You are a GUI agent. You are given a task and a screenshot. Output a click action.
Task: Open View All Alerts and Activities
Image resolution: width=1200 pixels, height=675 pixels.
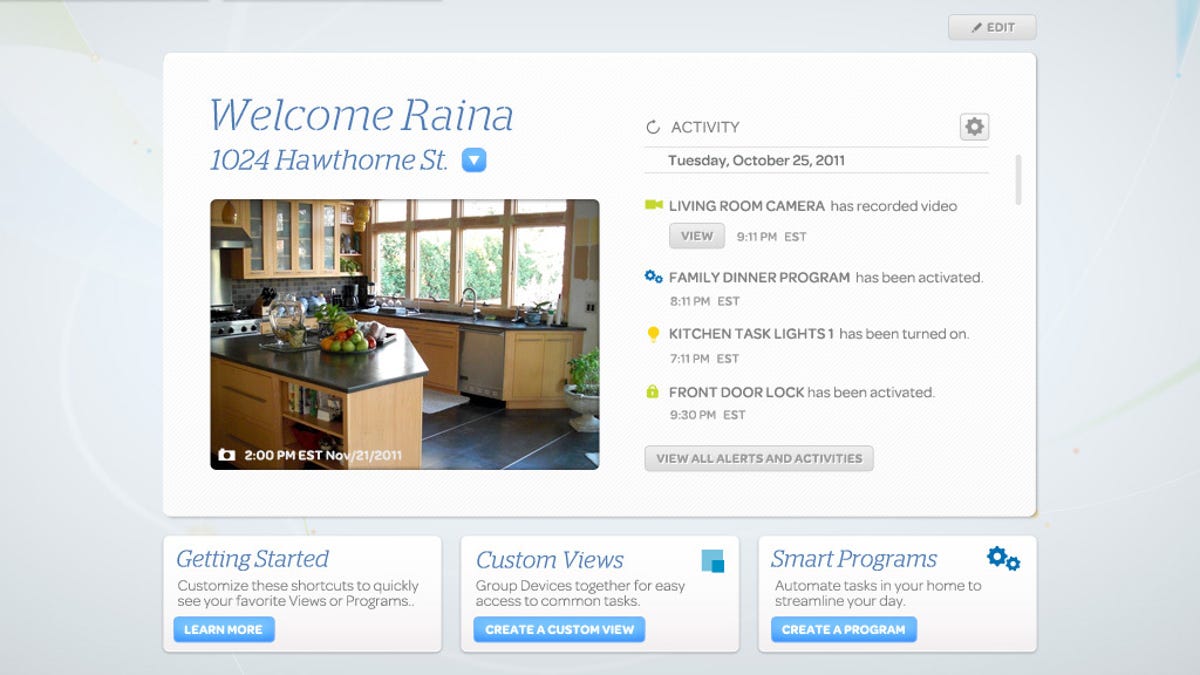759,458
